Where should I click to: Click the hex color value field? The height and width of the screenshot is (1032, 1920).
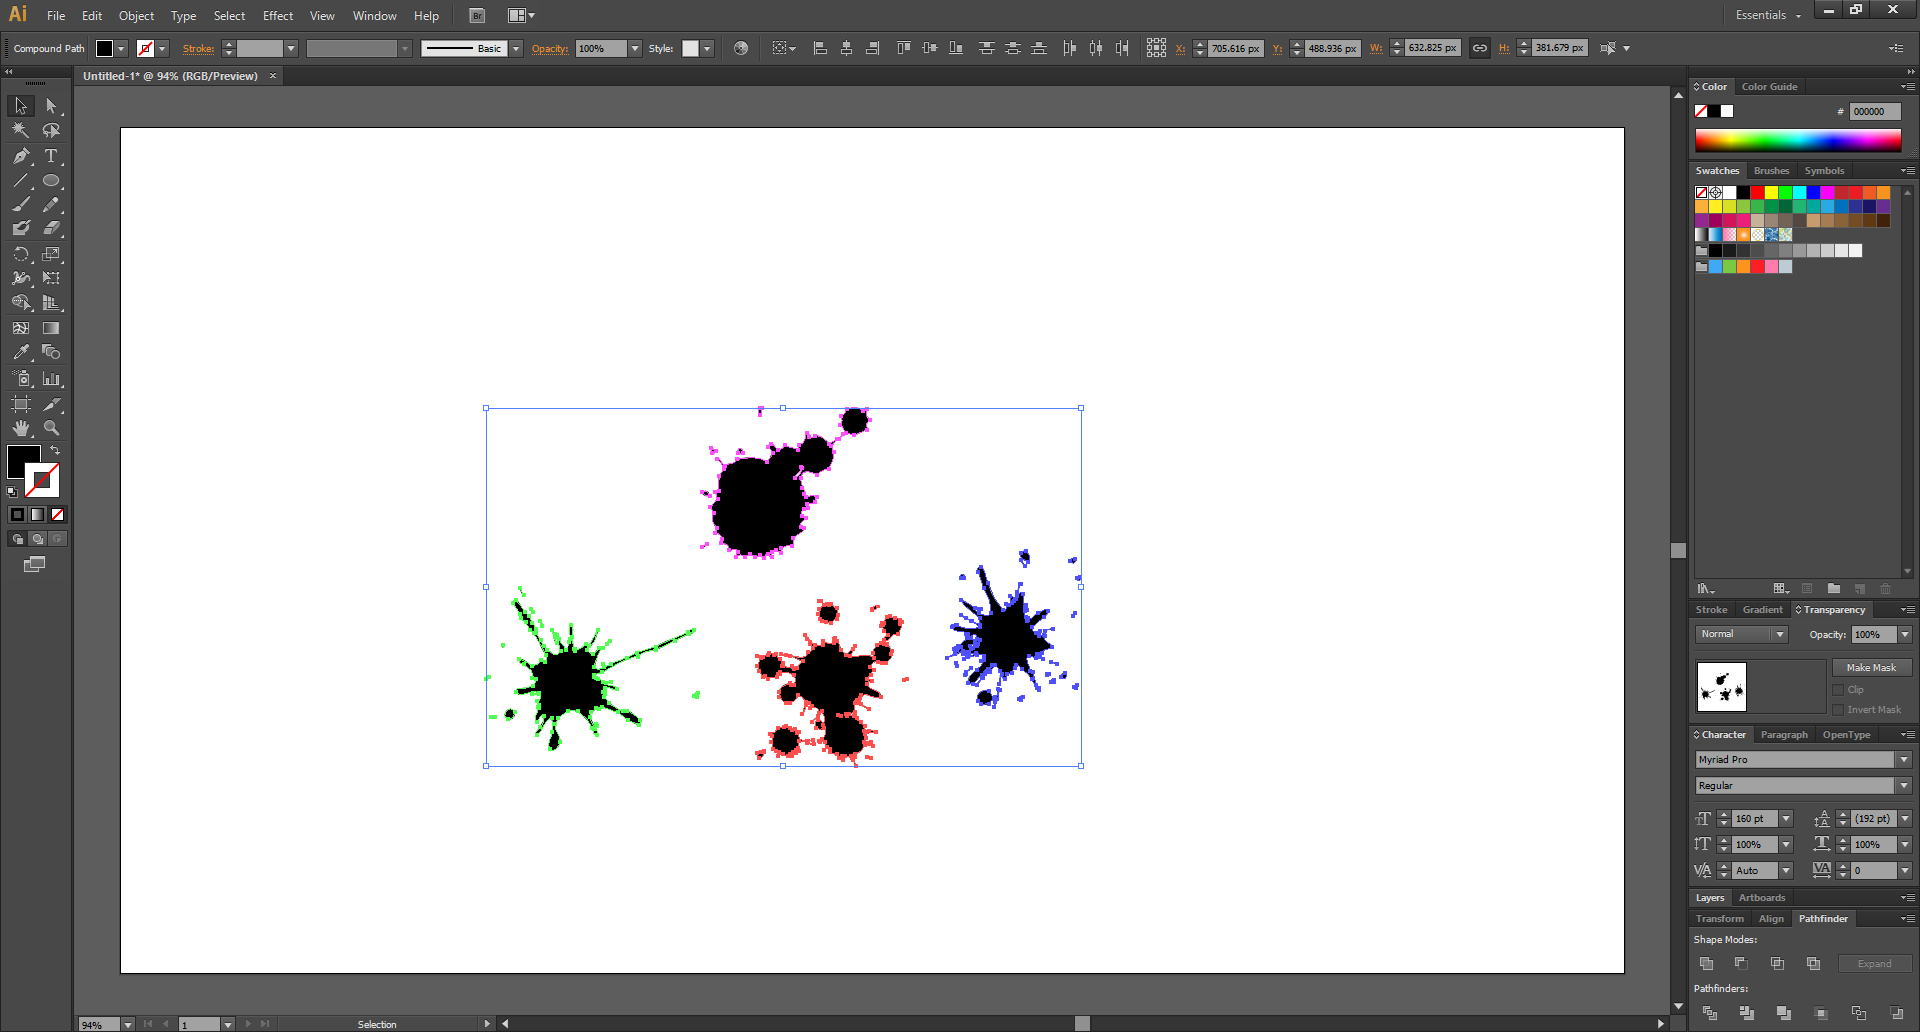pyautogui.click(x=1874, y=111)
